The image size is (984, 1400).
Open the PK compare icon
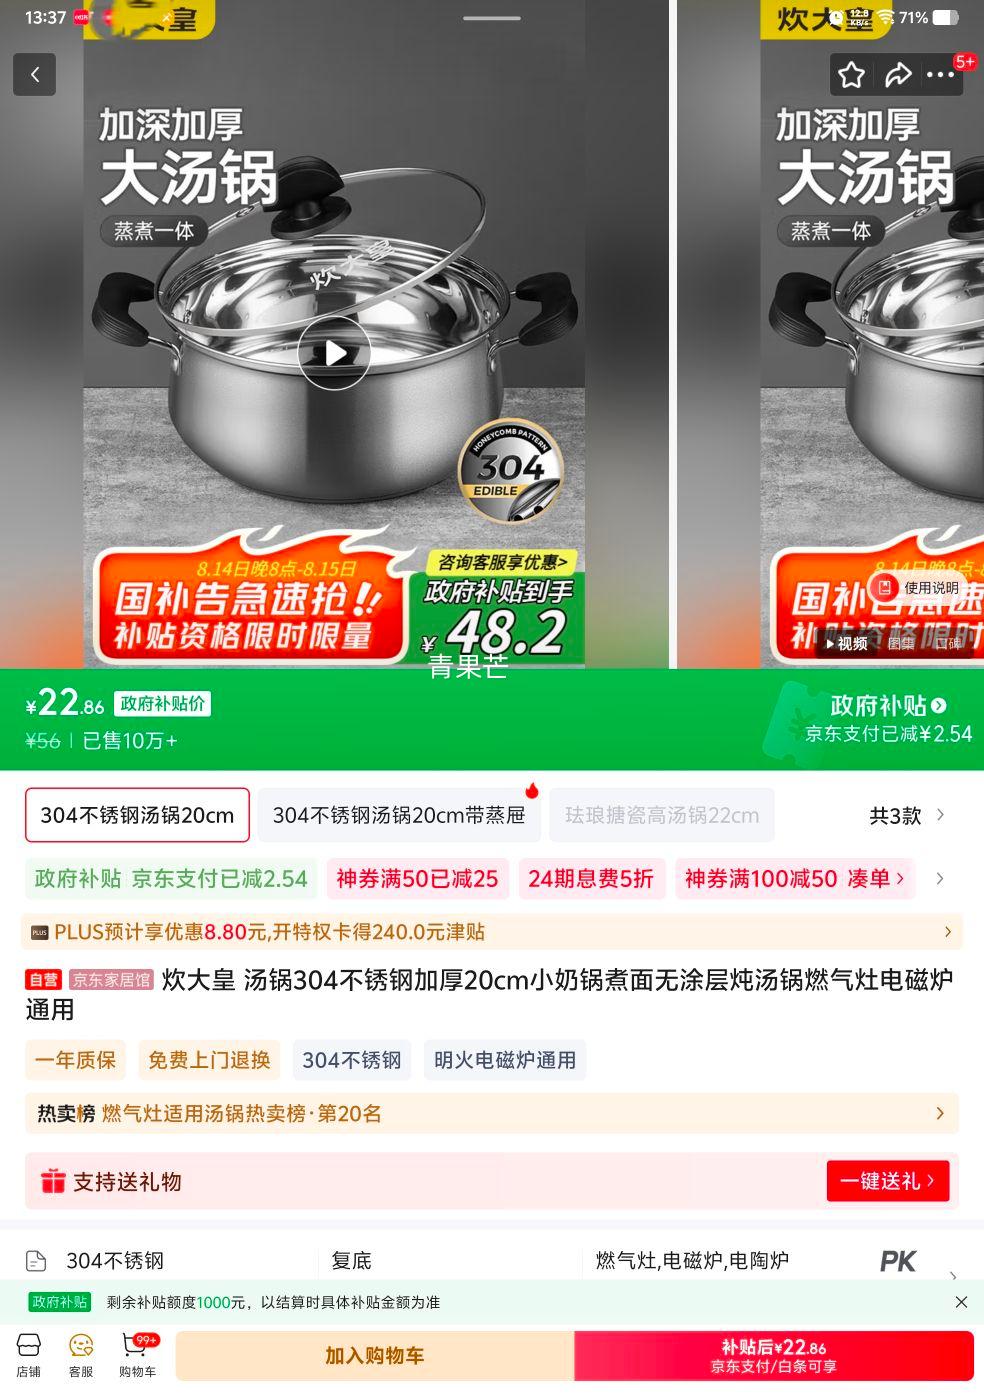[x=898, y=1262]
